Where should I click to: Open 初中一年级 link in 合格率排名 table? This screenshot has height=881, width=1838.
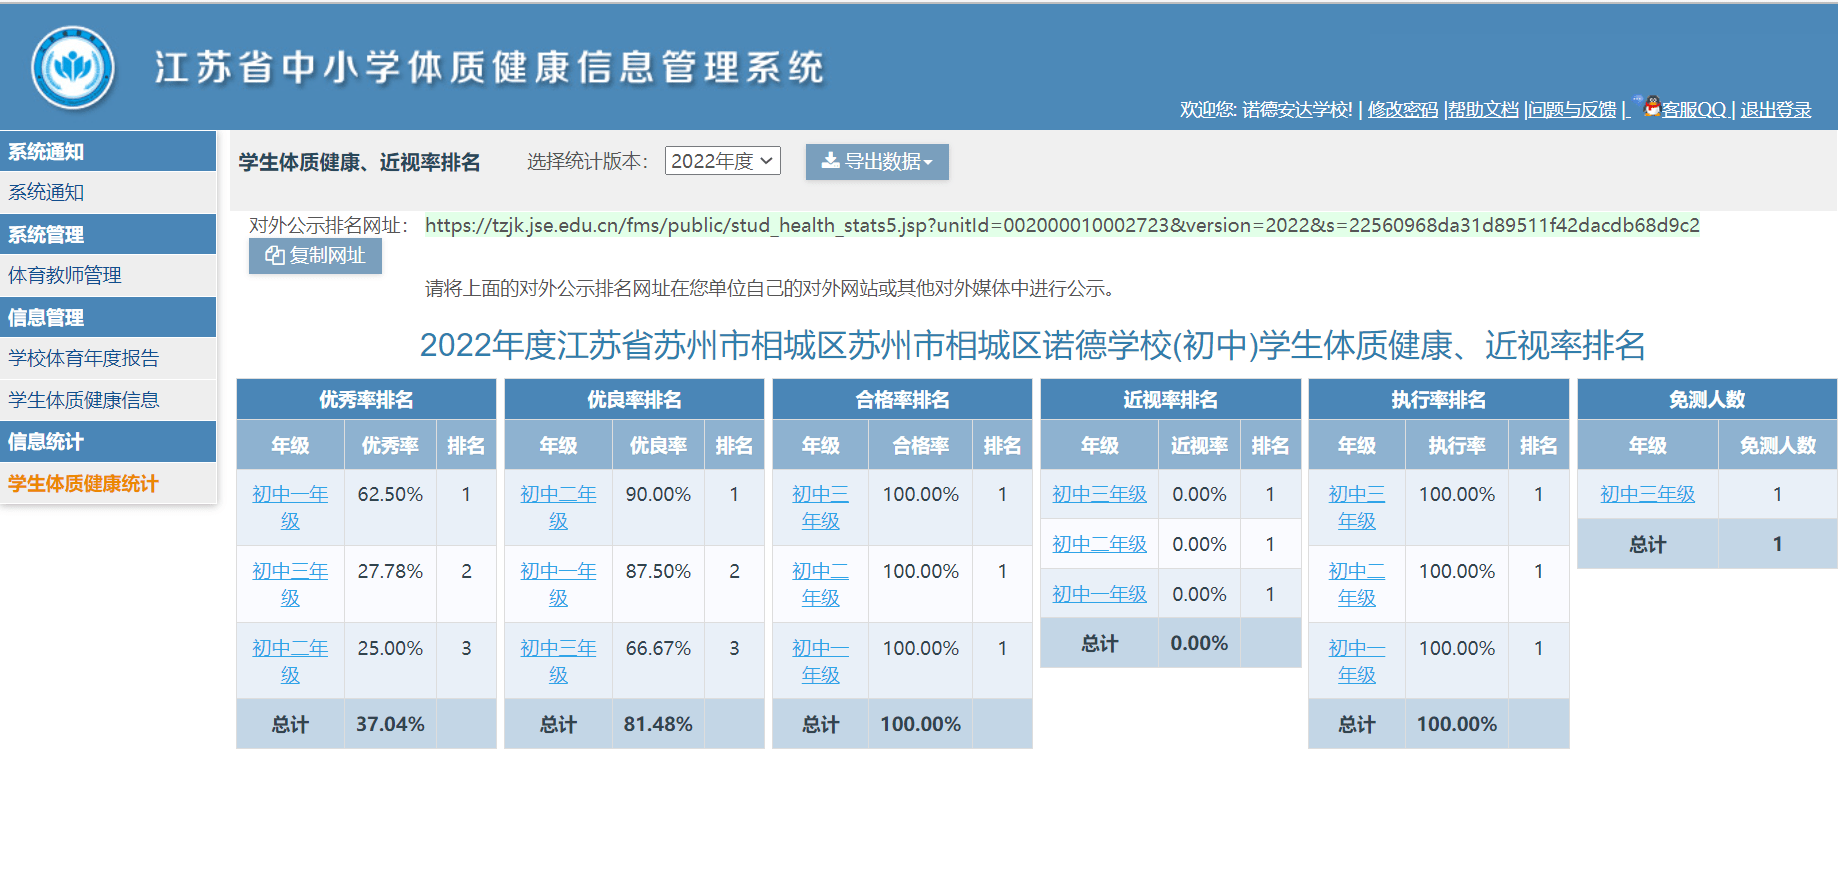tap(820, 661)
